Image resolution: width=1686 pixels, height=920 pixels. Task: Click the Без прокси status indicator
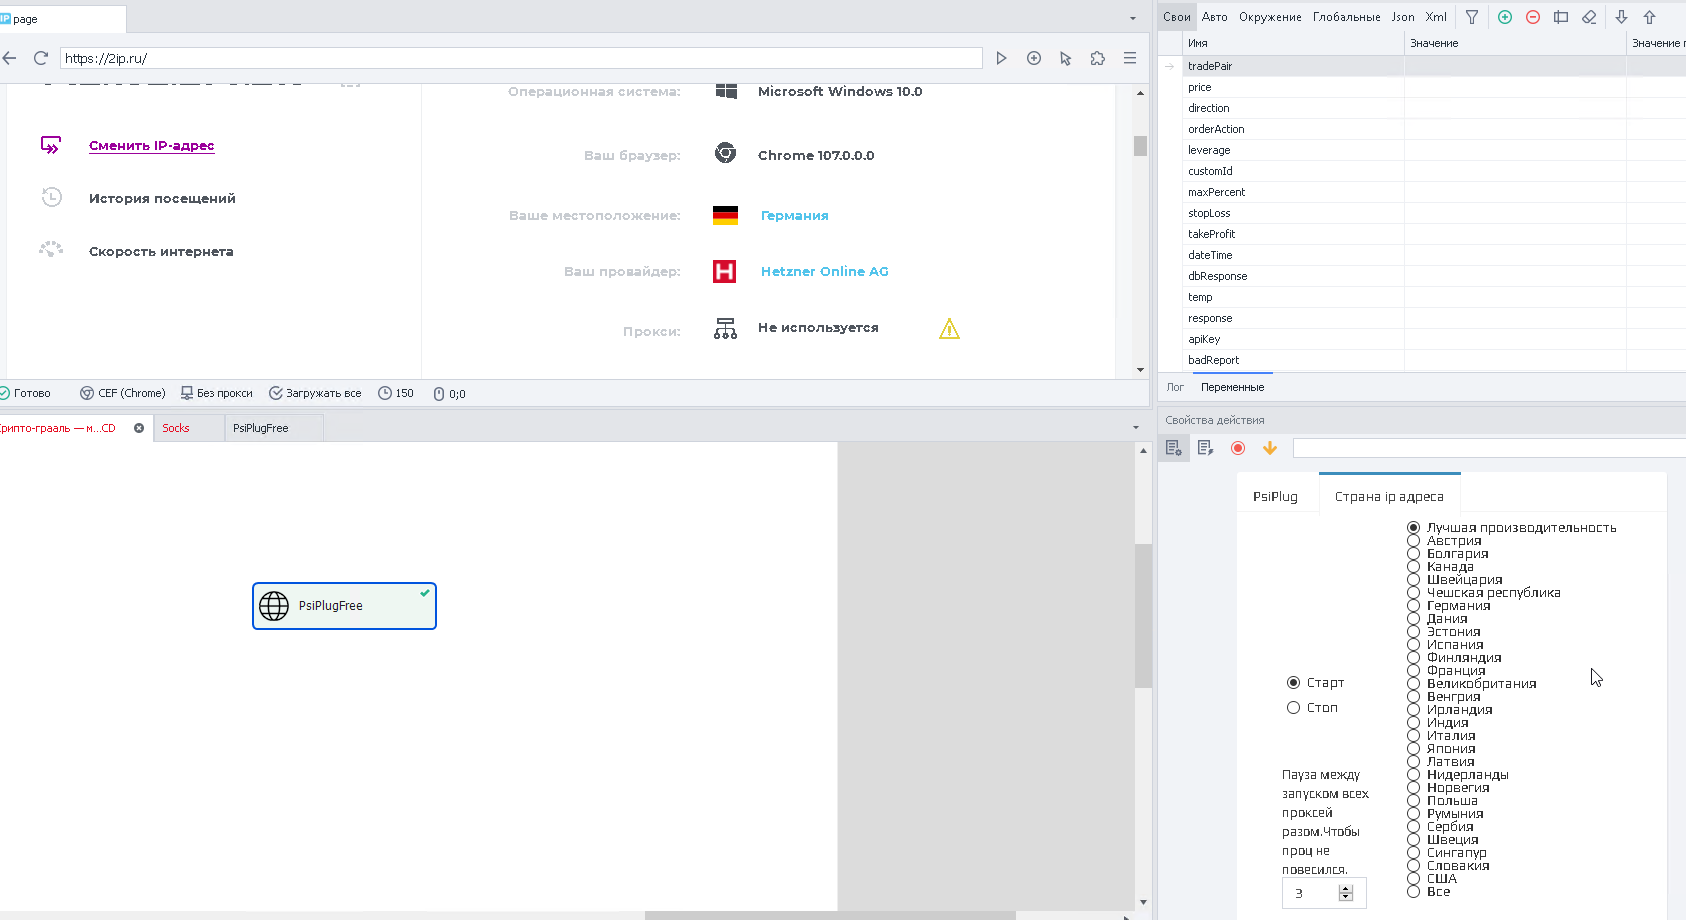[217, 393]
